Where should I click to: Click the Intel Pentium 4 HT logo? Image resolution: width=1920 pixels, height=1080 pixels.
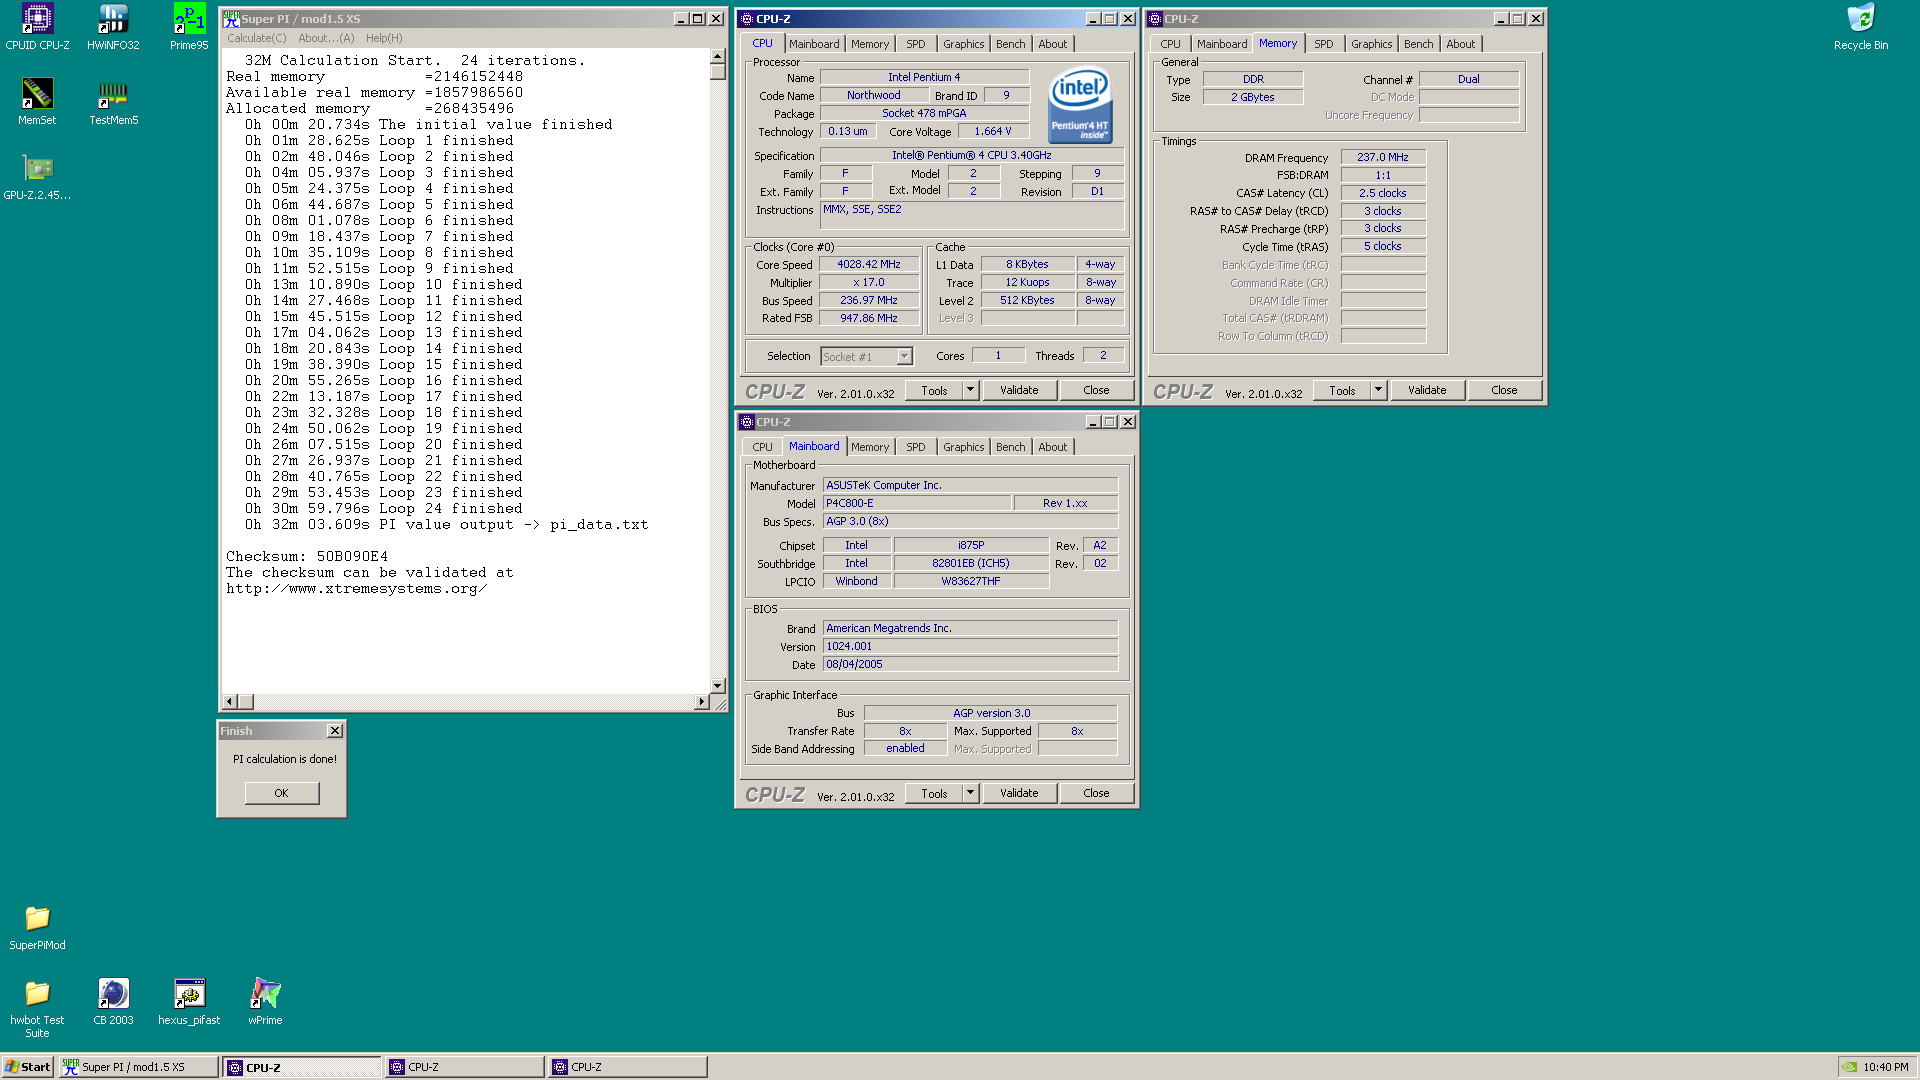click(x=1080, y=105)
